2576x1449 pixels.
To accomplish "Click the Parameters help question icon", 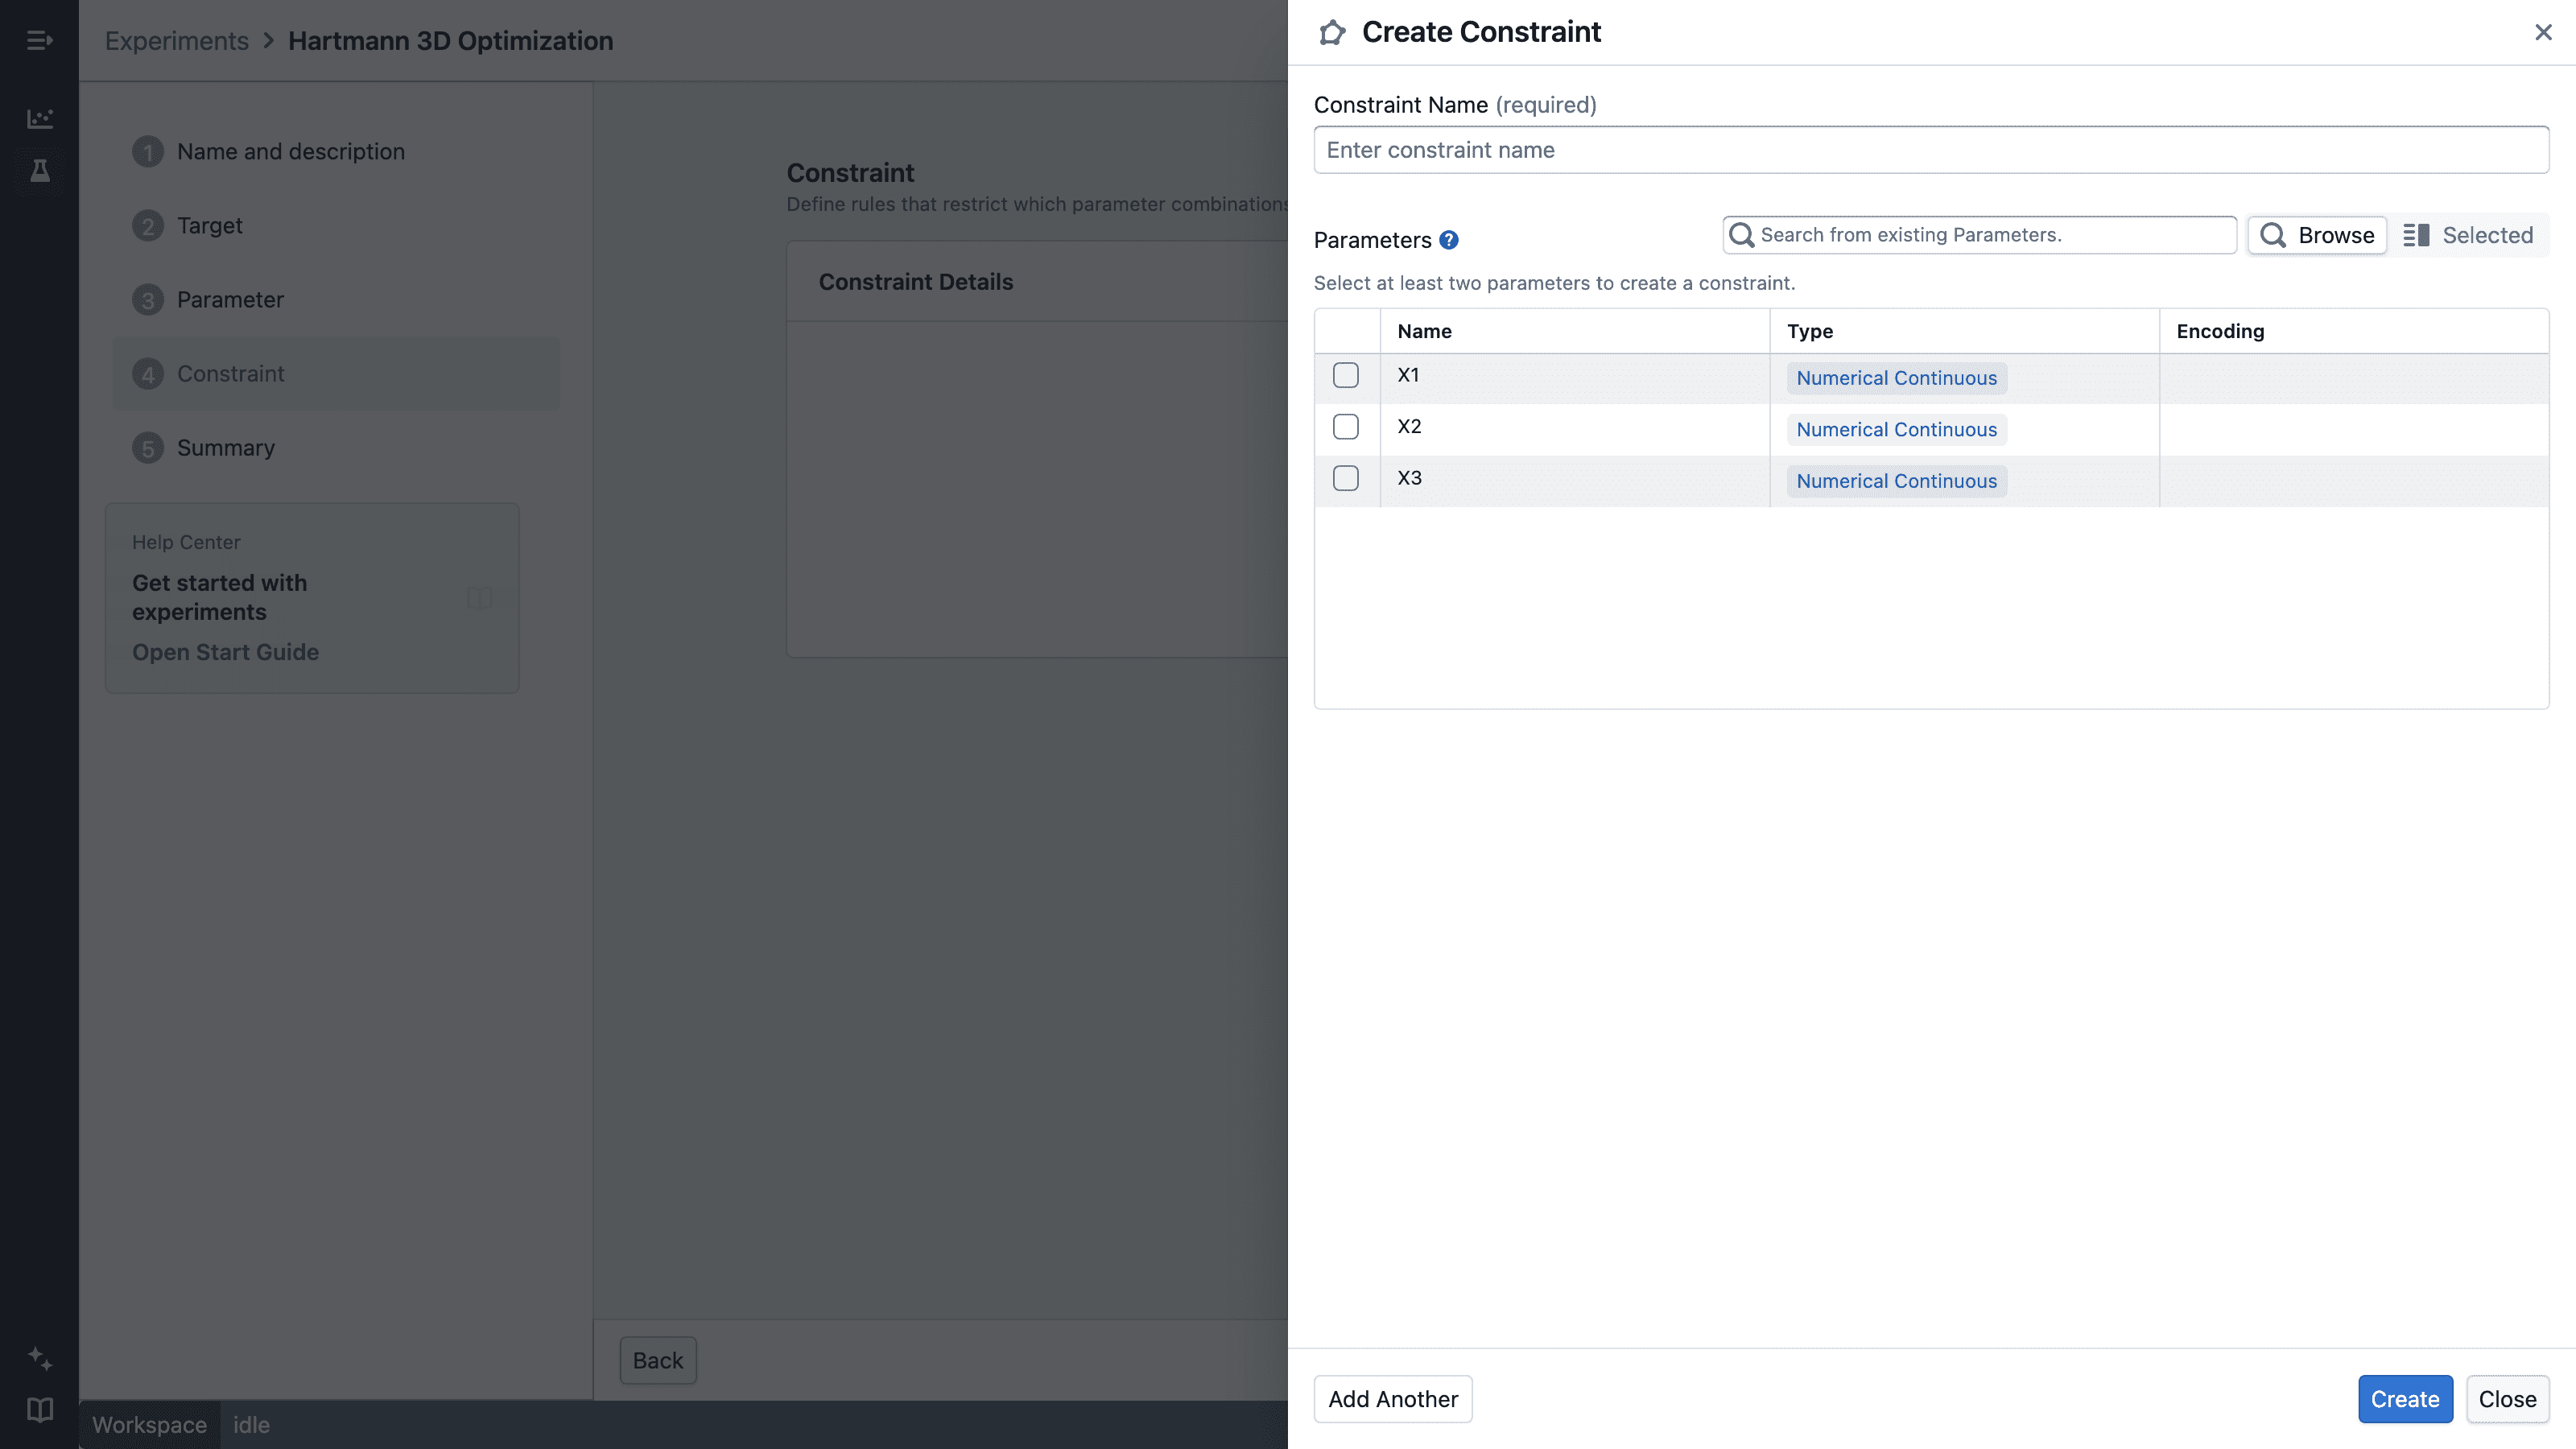I will pos(1448,240).
